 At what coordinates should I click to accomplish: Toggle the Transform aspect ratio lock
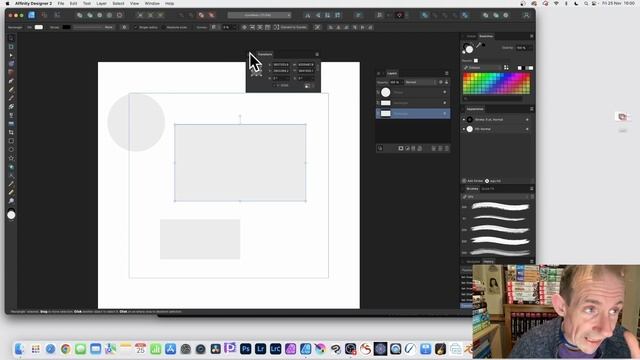pos(317,68)
